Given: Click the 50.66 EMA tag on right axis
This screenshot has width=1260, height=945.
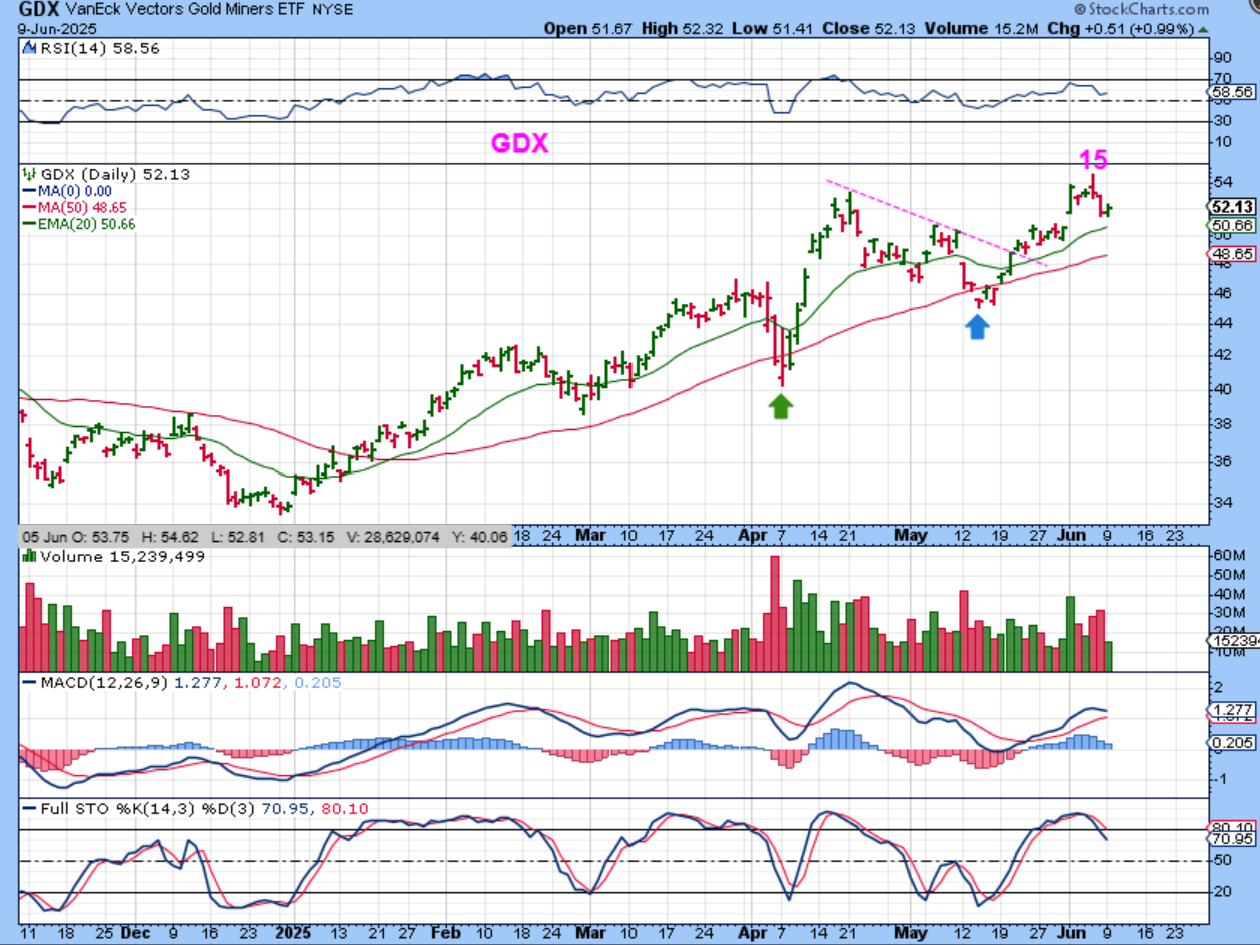Looking at the screenshot, I should (1230, 226).
